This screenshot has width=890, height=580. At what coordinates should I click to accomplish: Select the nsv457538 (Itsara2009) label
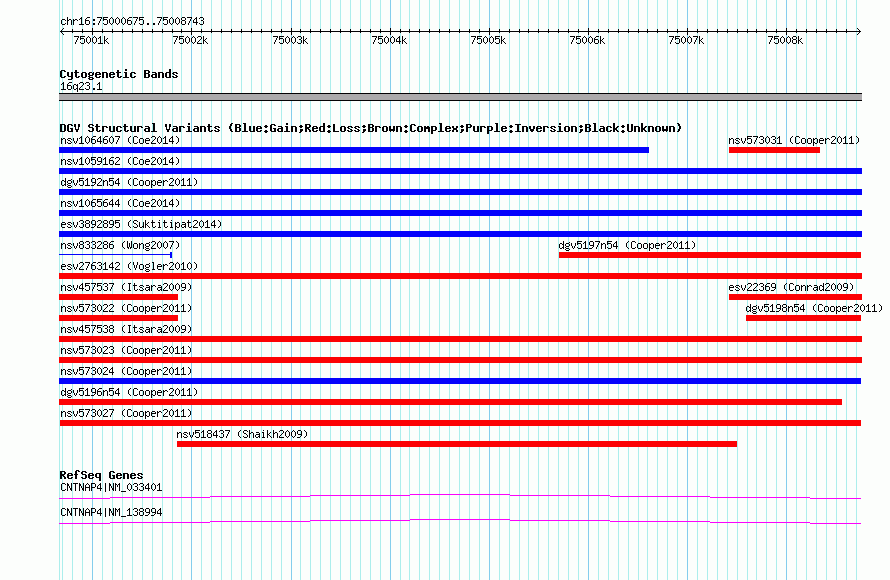(126, 329)
